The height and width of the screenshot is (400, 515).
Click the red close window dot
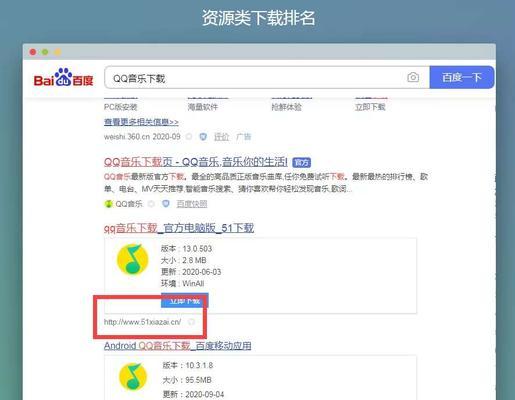(33, 52)
